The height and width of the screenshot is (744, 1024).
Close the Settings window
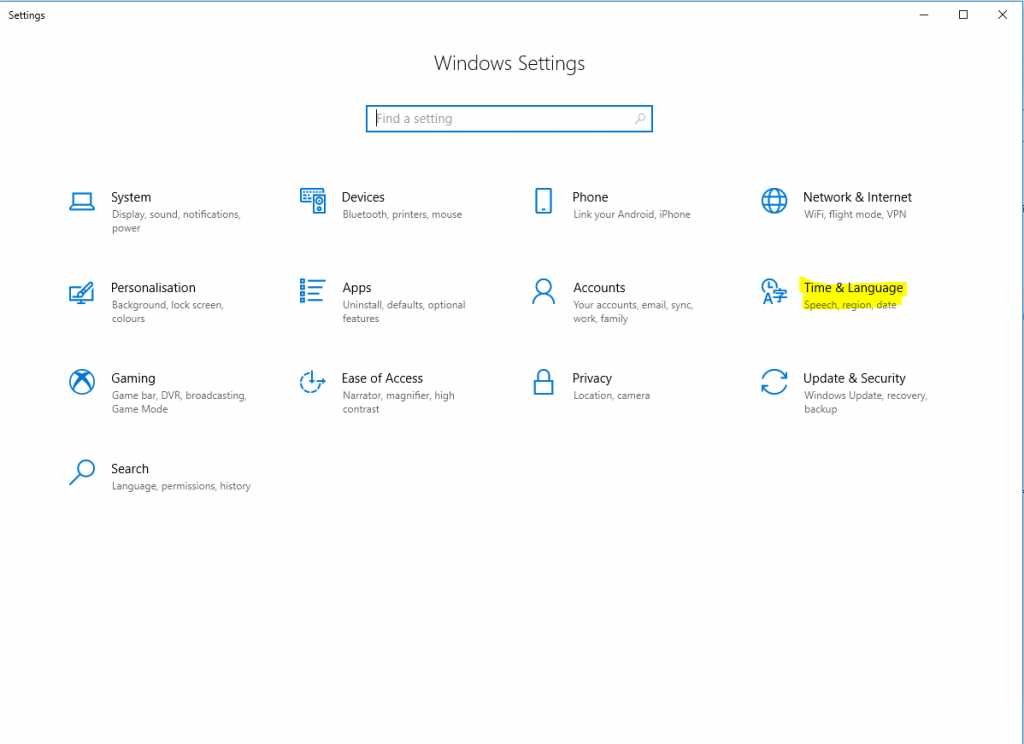pyautogui.click(x=1002, y=15)
